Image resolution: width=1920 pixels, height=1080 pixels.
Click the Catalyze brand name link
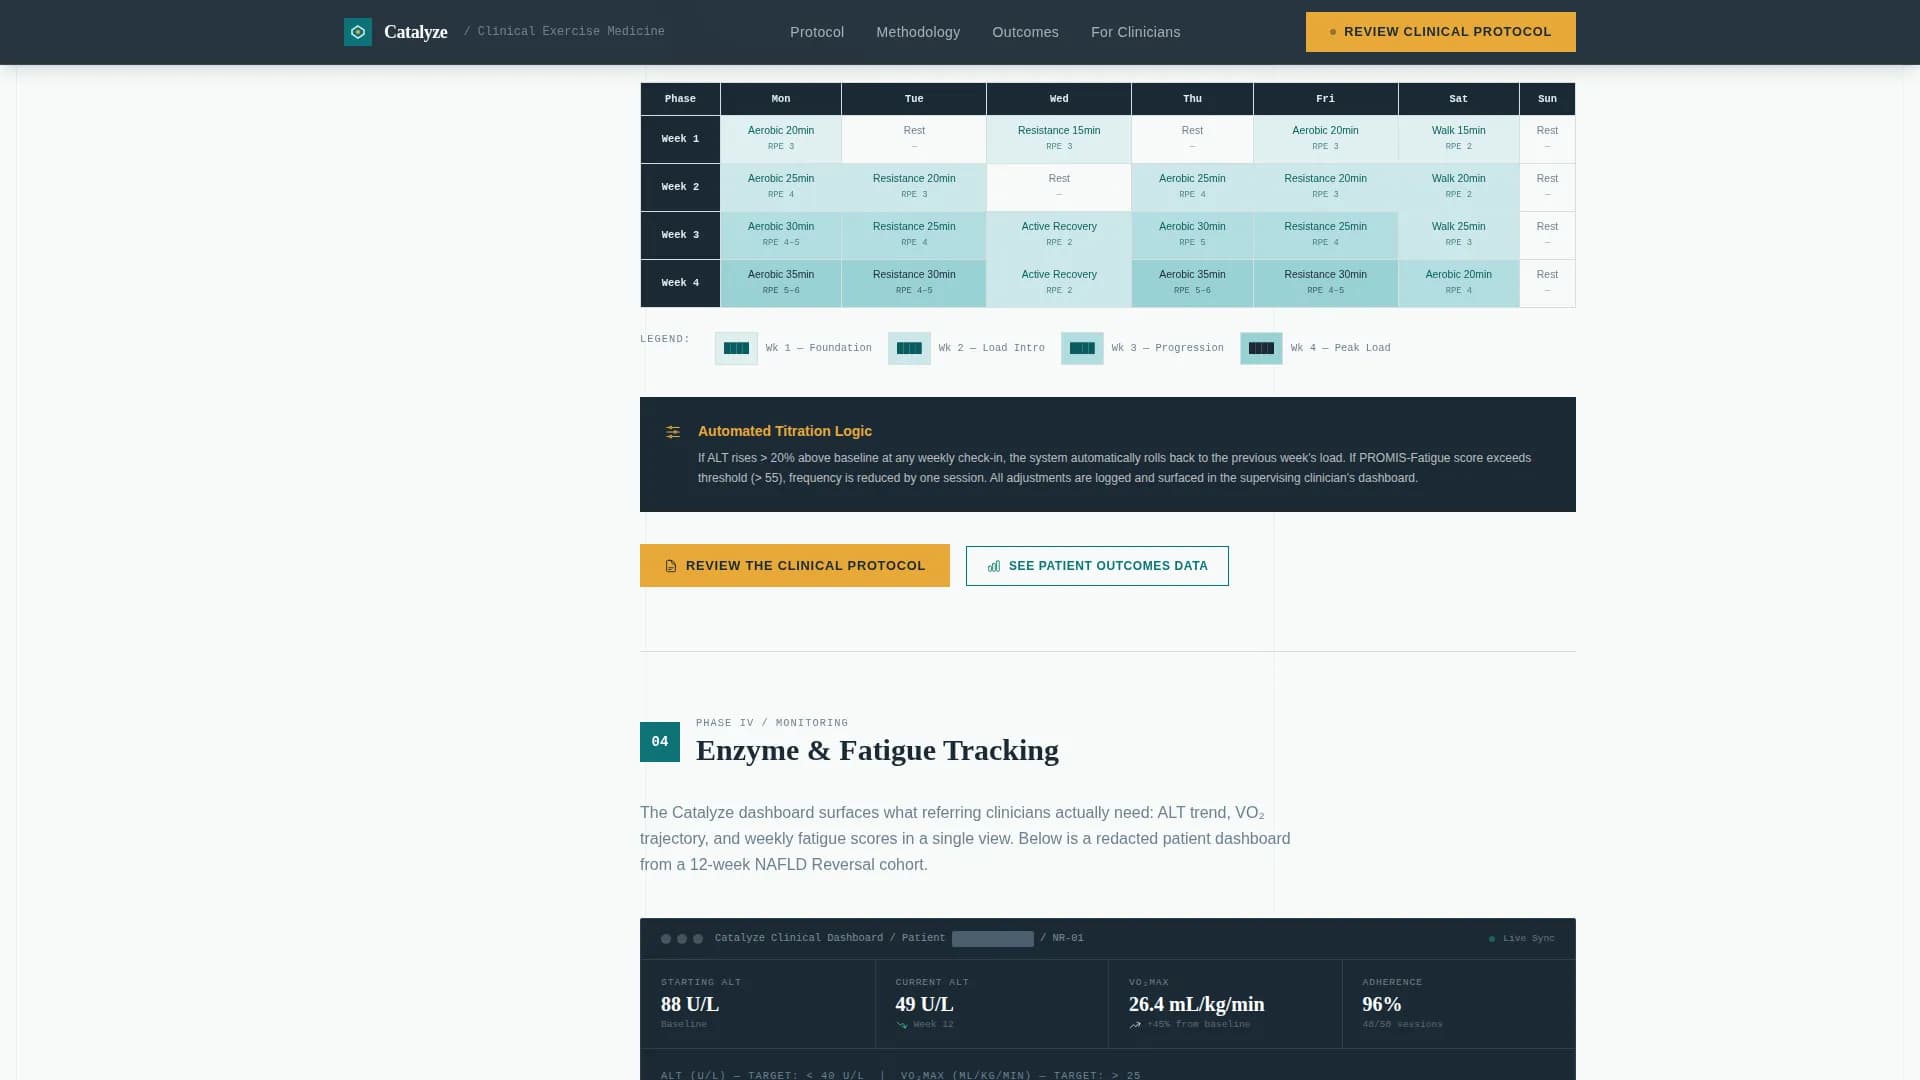click(x=416, y=32)
